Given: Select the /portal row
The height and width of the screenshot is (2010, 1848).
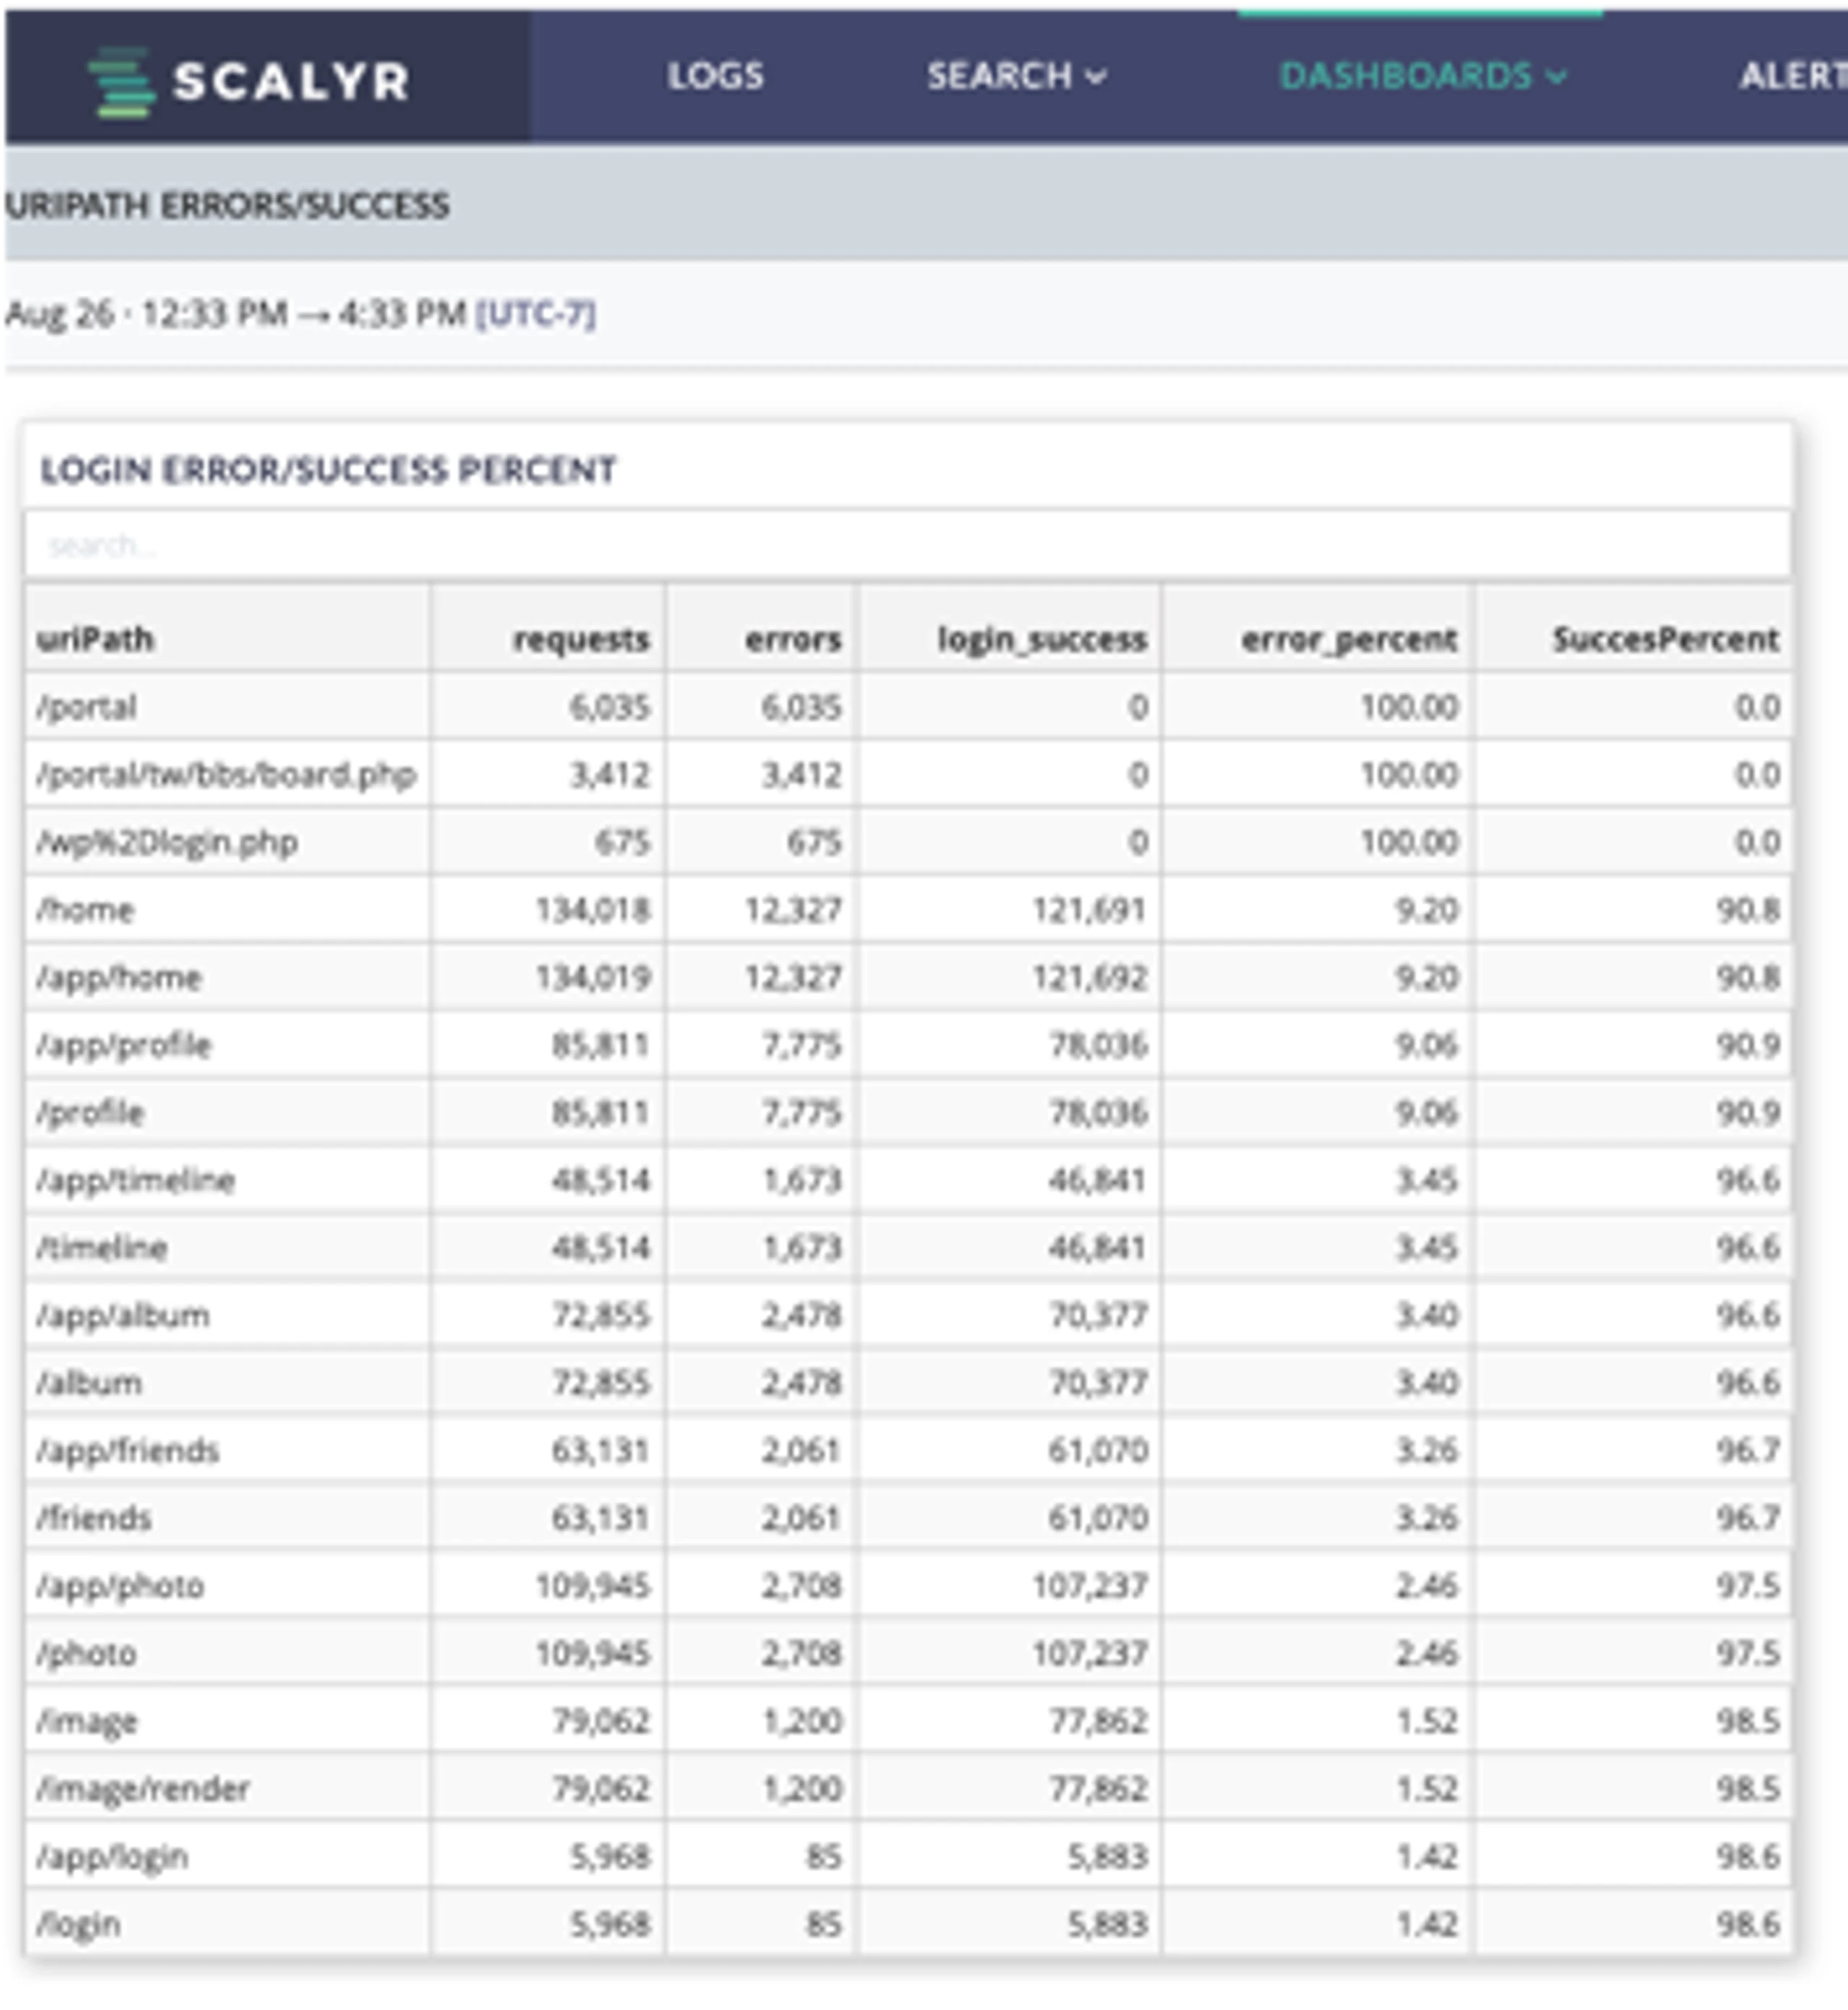Looking at the screenshot, I should (x=907, y=707).
